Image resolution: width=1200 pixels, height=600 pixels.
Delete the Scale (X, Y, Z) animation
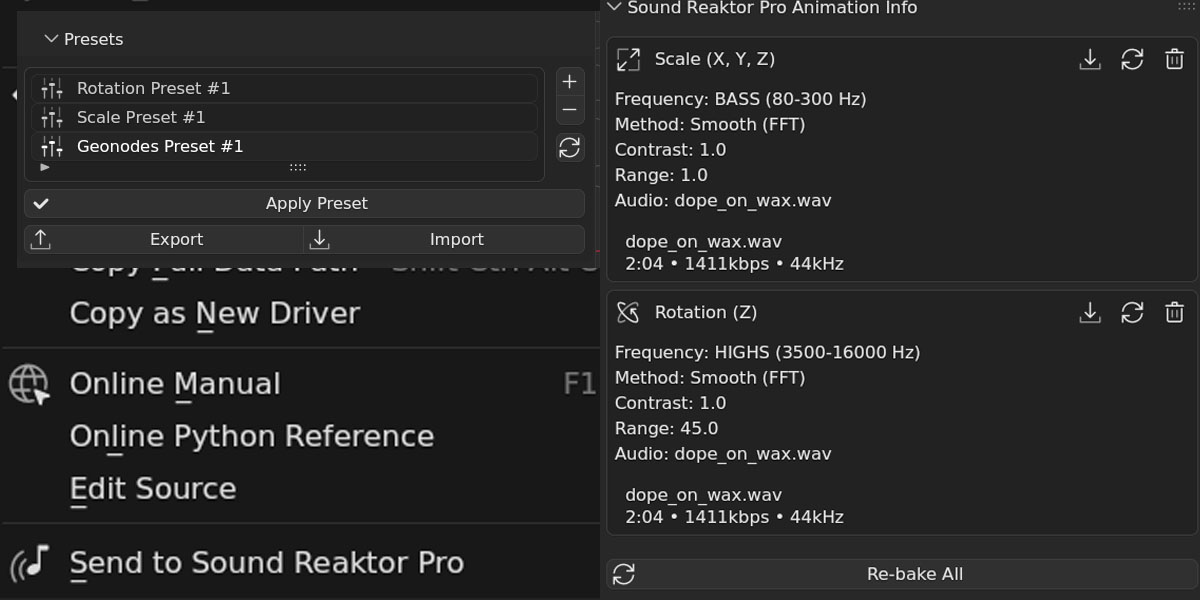coord(1174,60)
